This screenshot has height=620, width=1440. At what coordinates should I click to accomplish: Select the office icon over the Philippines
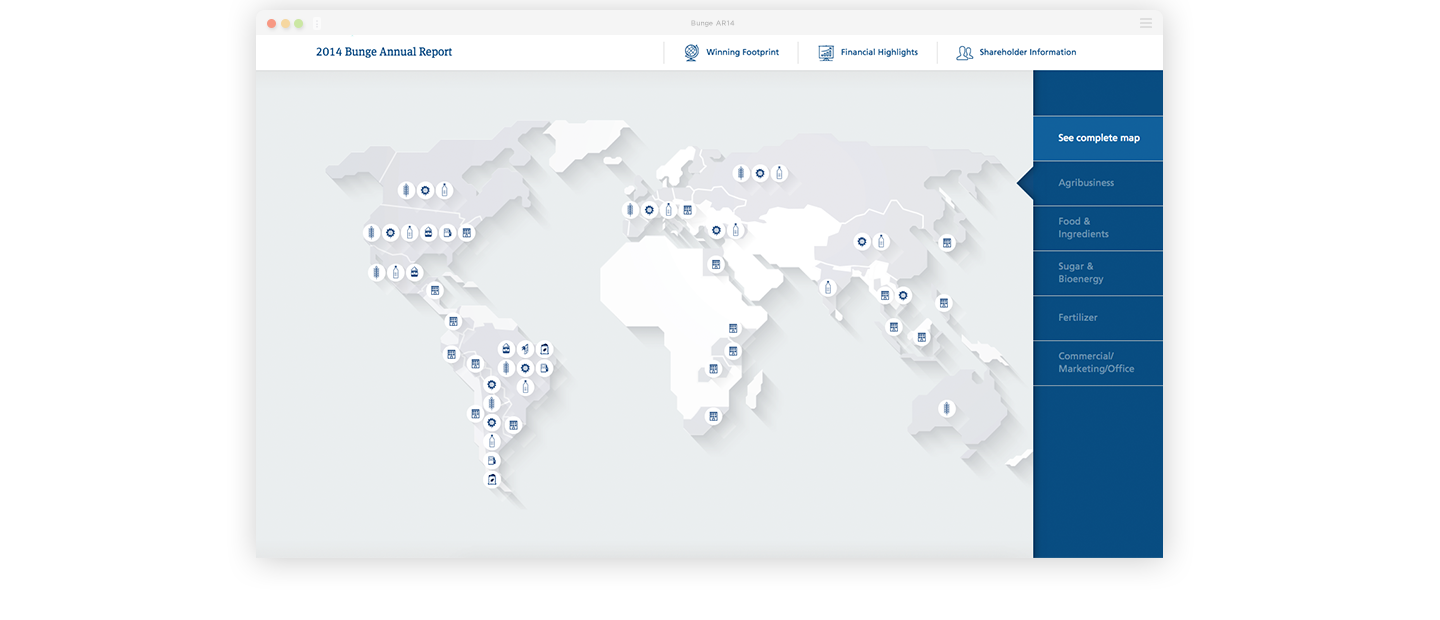click(943, 303)
